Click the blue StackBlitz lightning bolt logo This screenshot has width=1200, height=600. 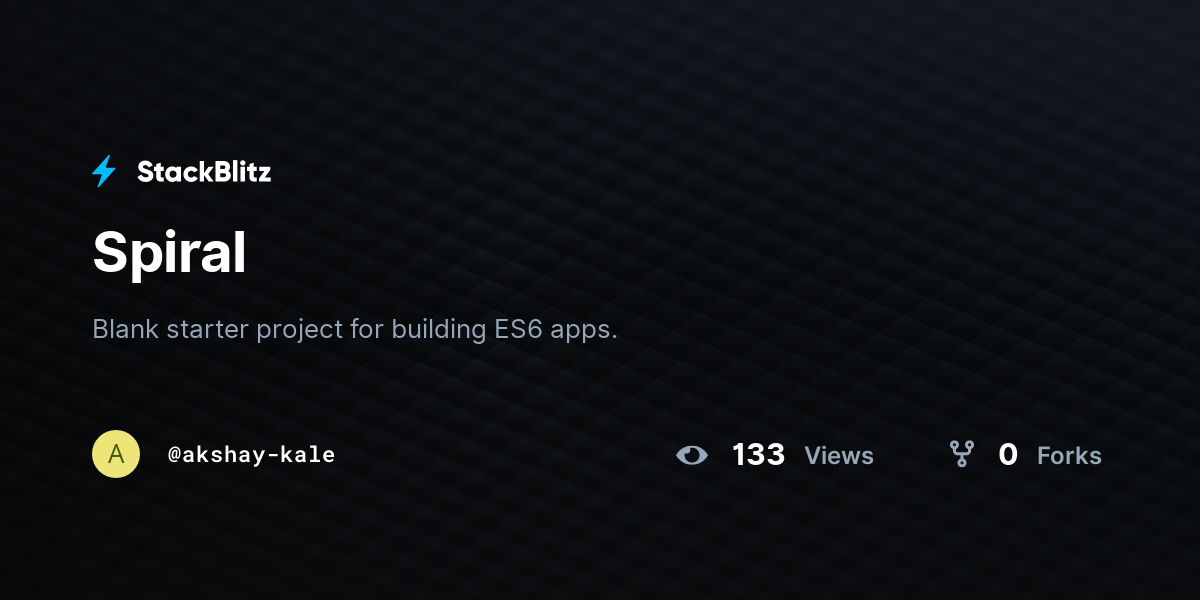[104, 172]
